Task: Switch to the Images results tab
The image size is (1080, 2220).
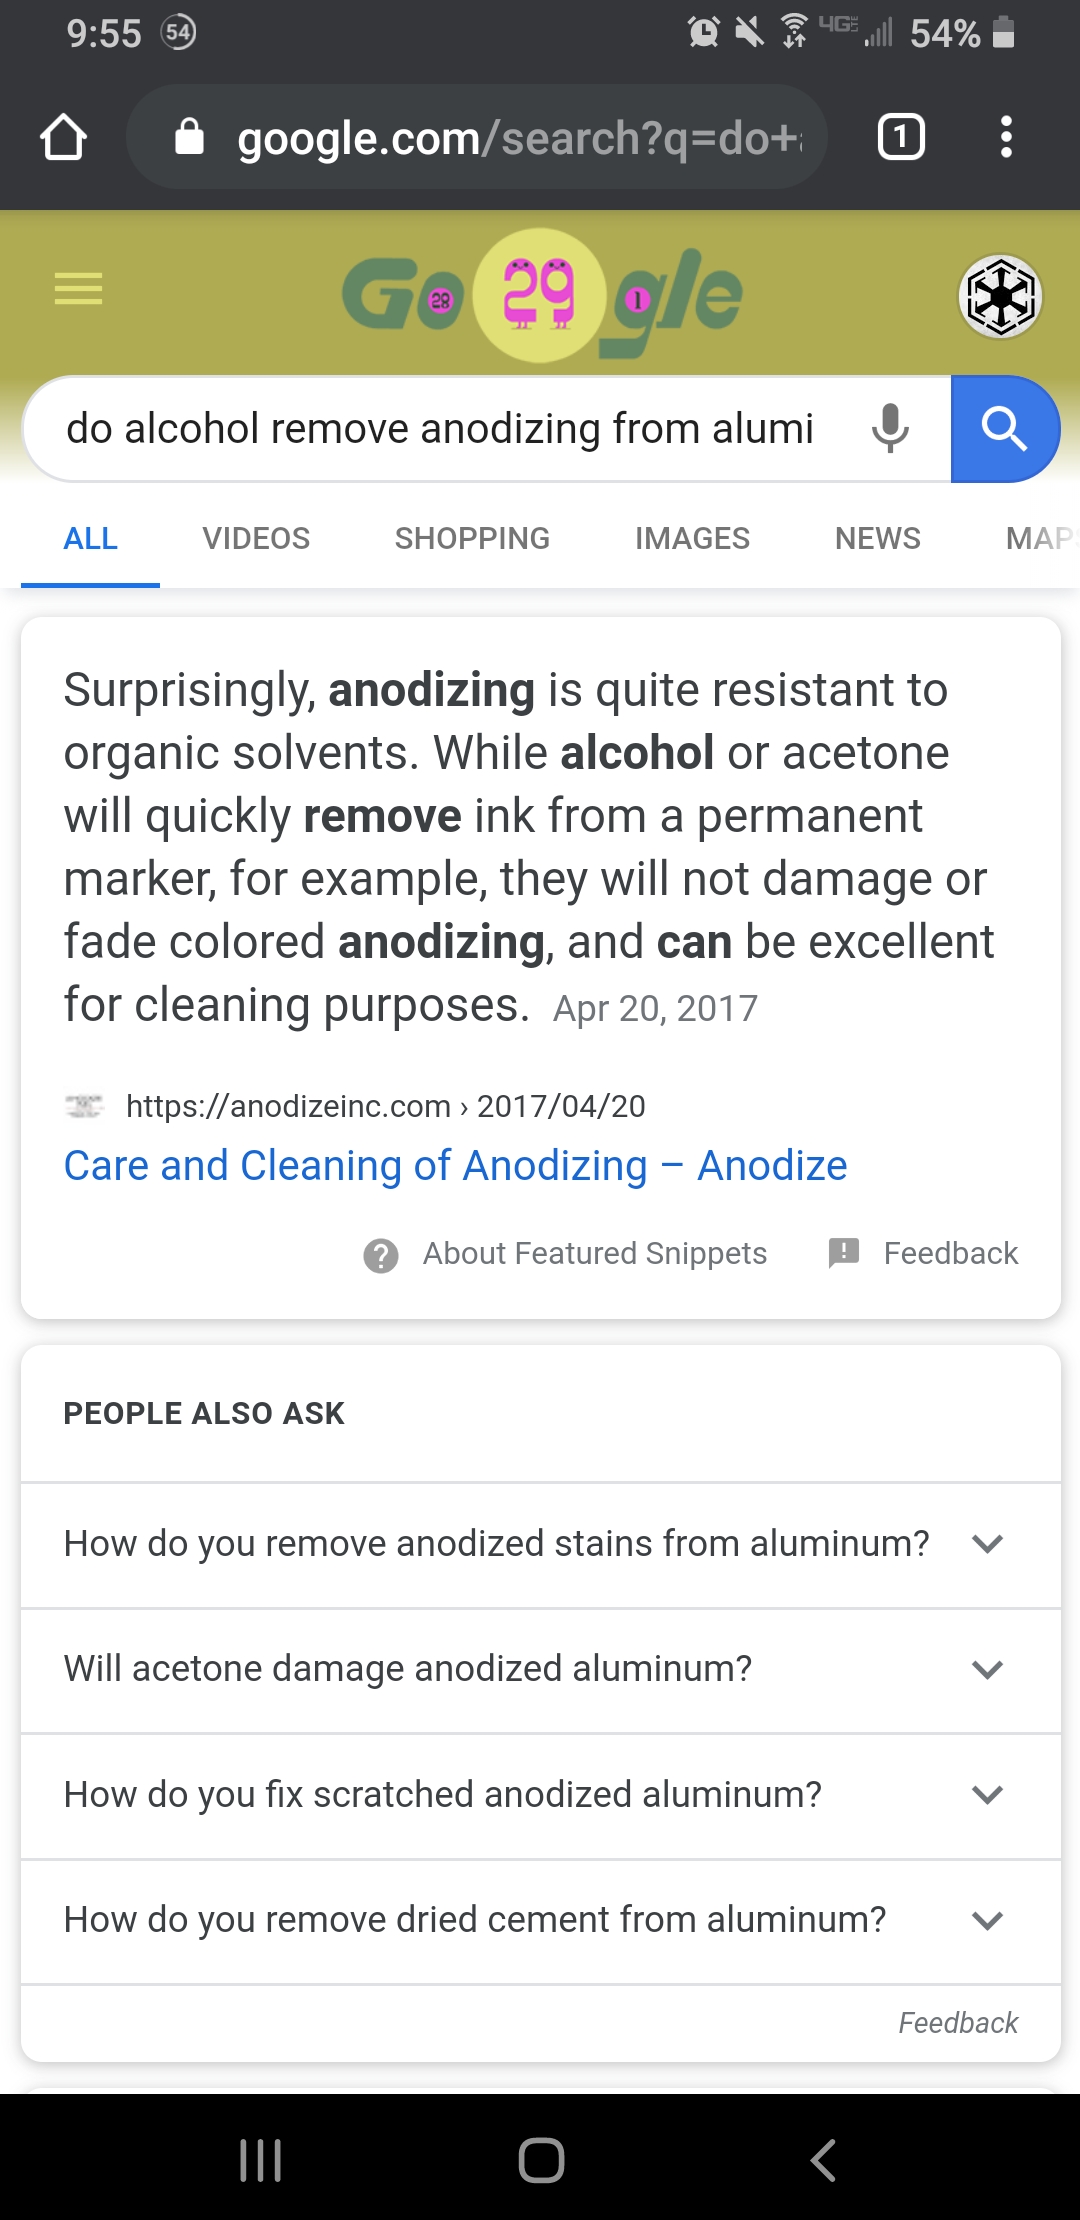Action: [x=692, y=539]
